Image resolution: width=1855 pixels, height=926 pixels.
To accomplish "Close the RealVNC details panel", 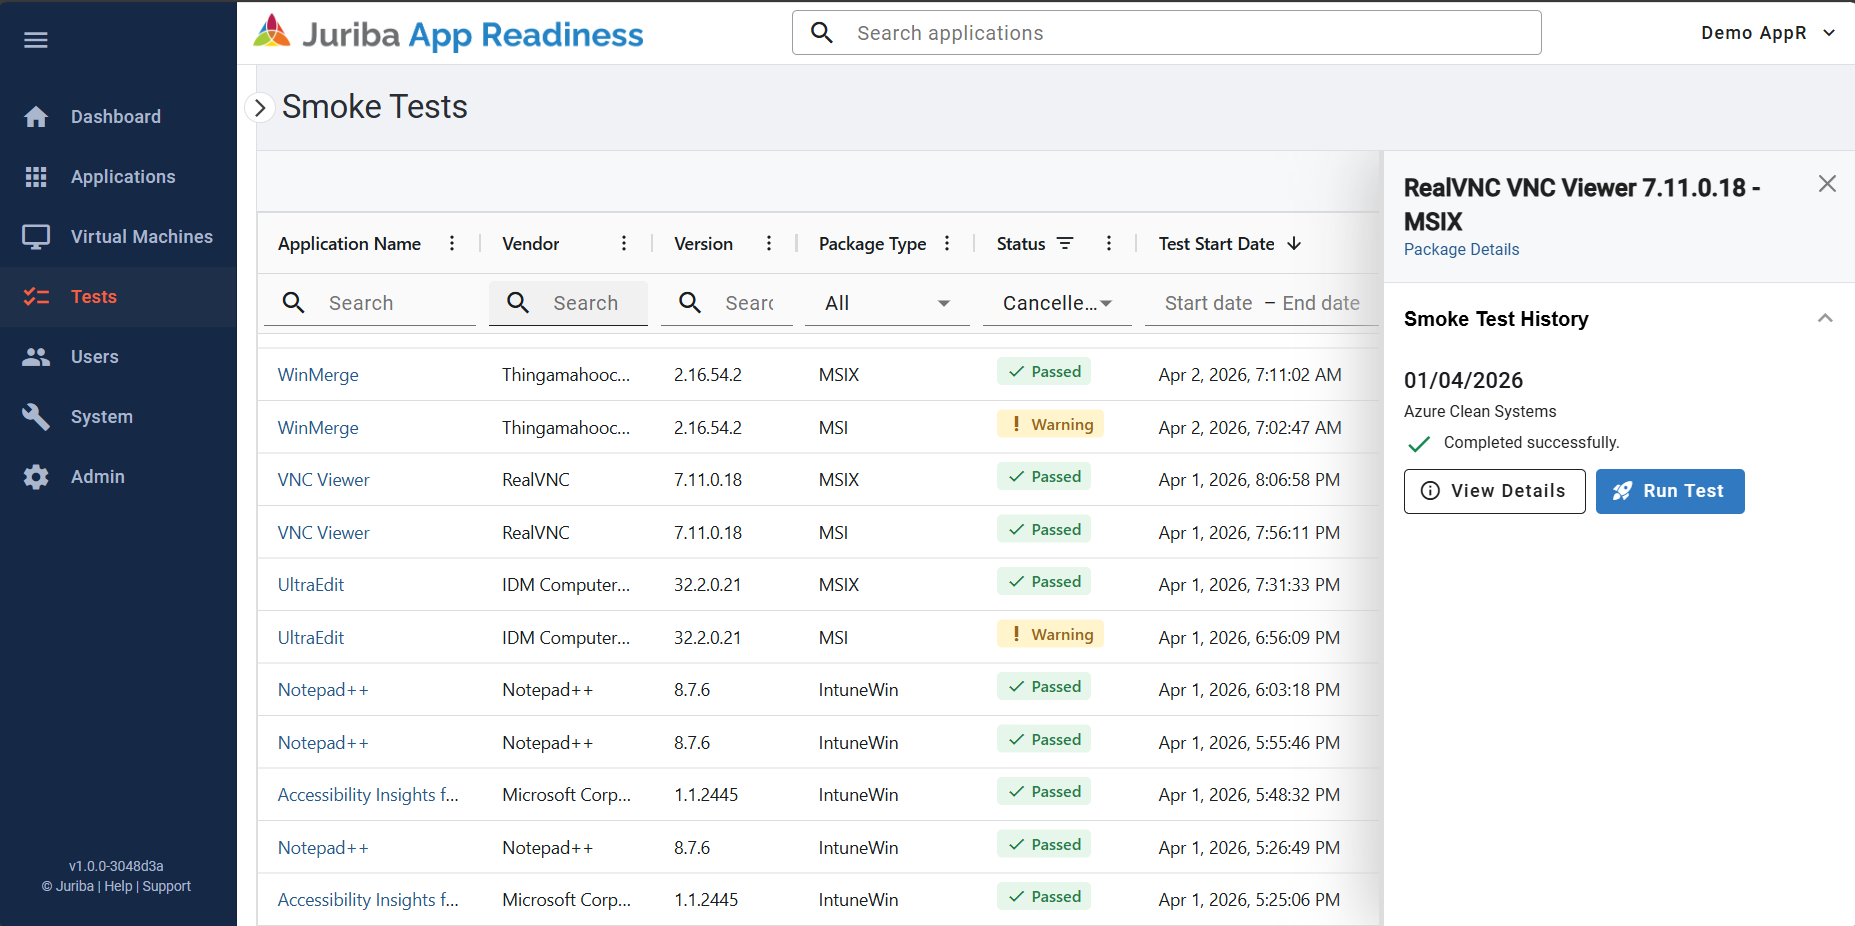I will click(x=1827, y=184).
